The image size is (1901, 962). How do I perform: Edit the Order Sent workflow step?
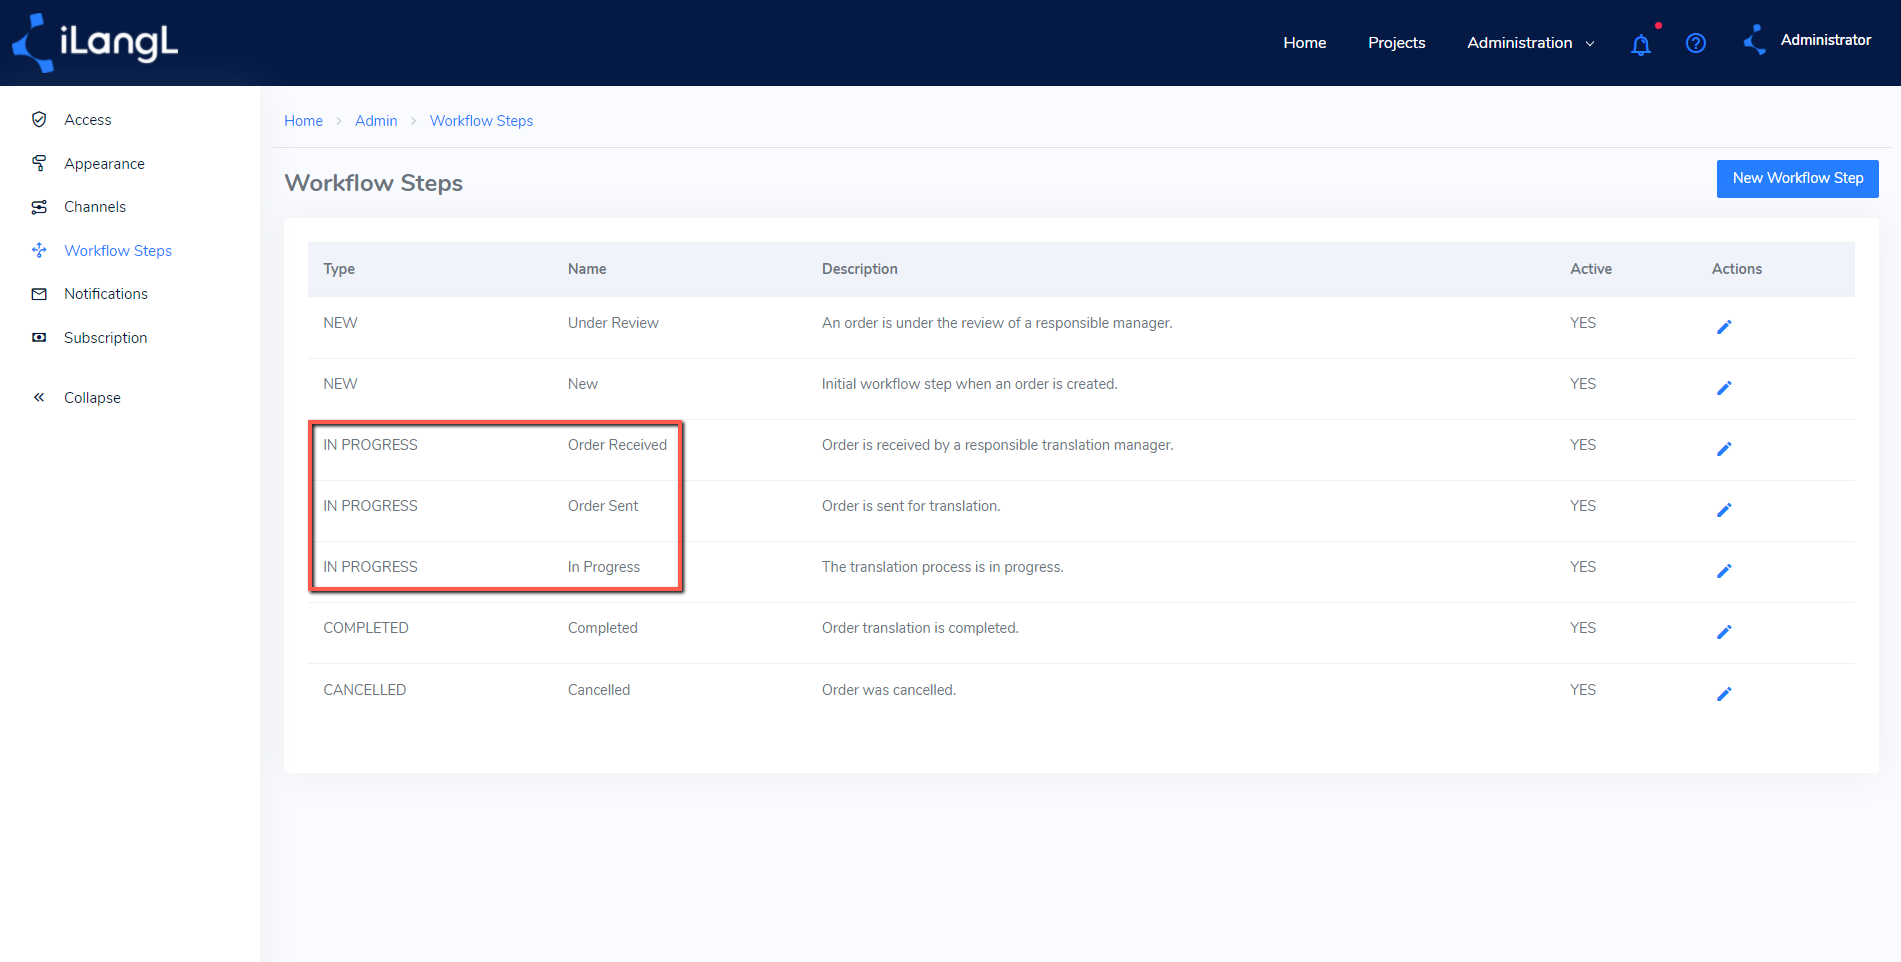pyautogui.click(x=1724, y=510)
